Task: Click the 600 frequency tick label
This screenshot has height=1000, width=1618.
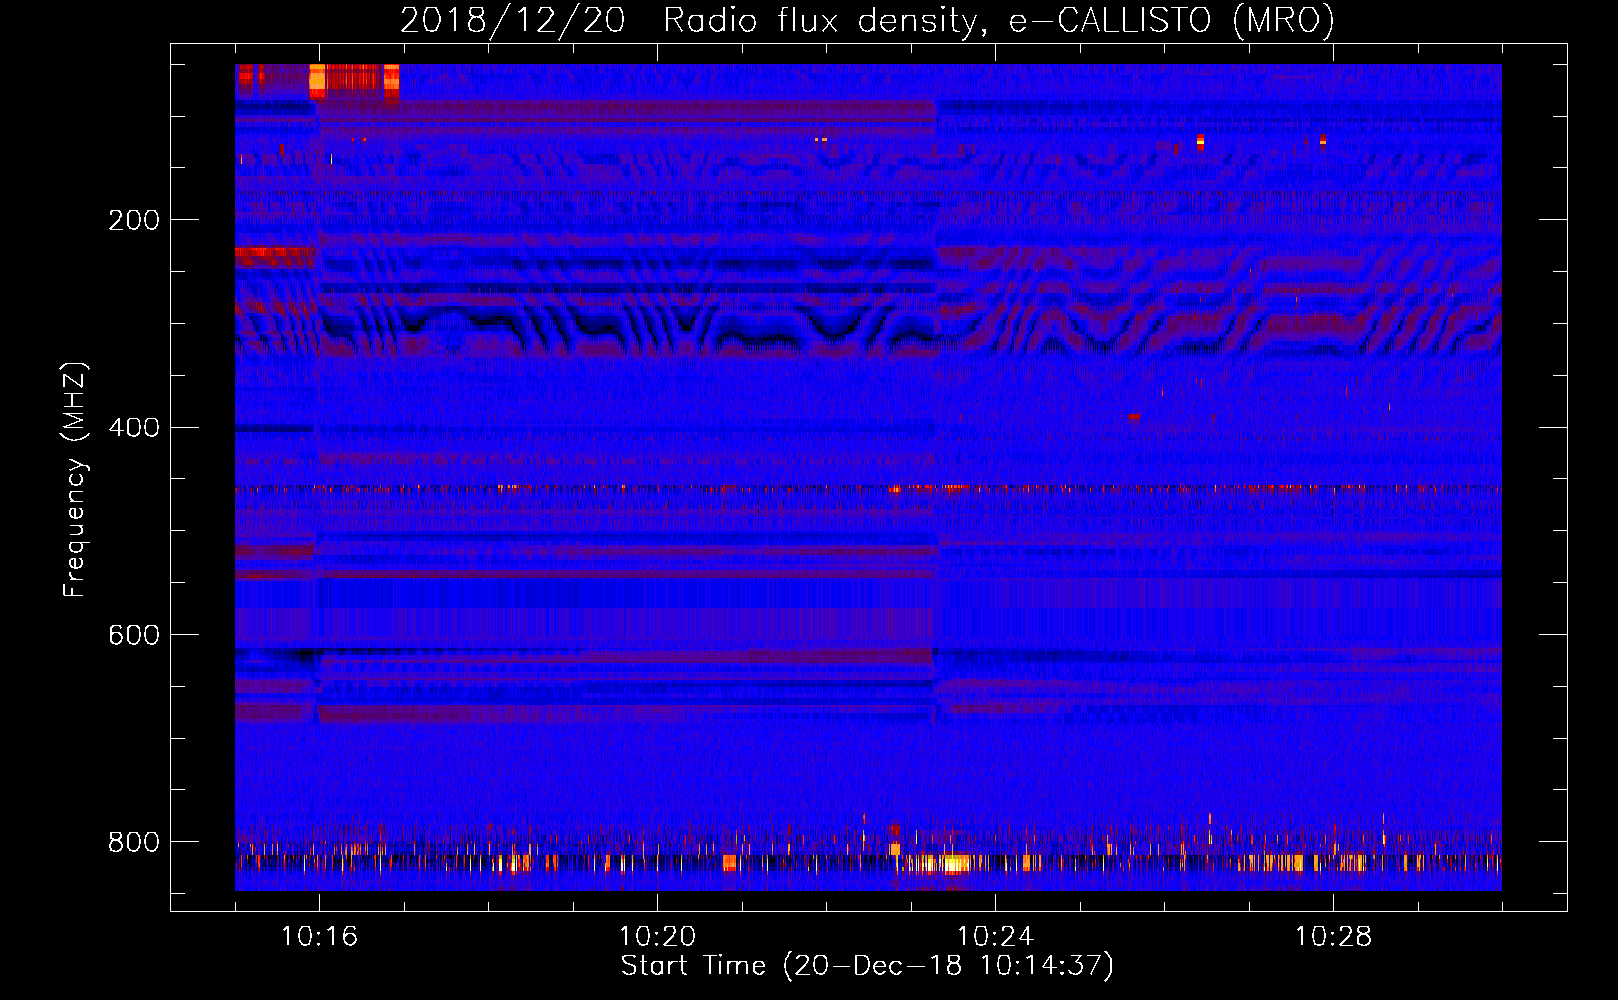Action: 134,636
